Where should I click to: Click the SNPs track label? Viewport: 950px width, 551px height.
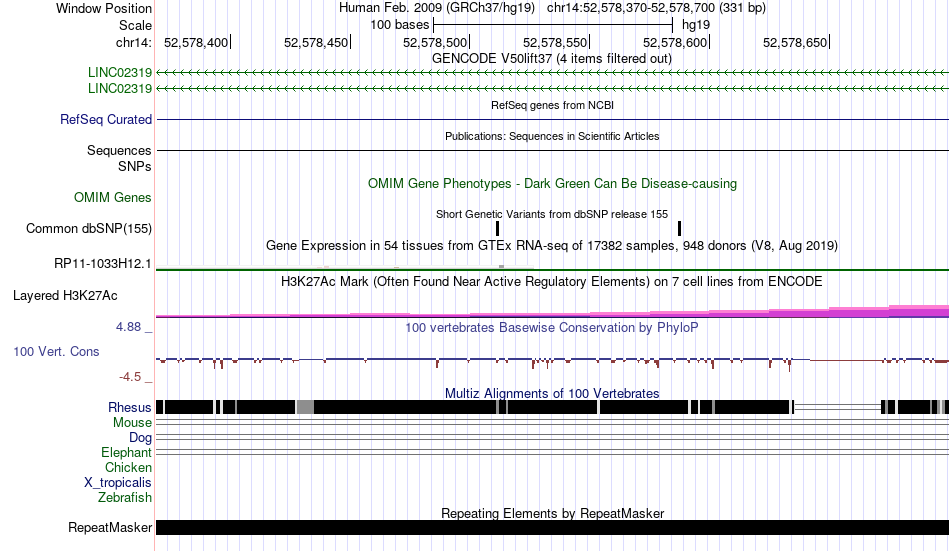(x=135, y=166)
